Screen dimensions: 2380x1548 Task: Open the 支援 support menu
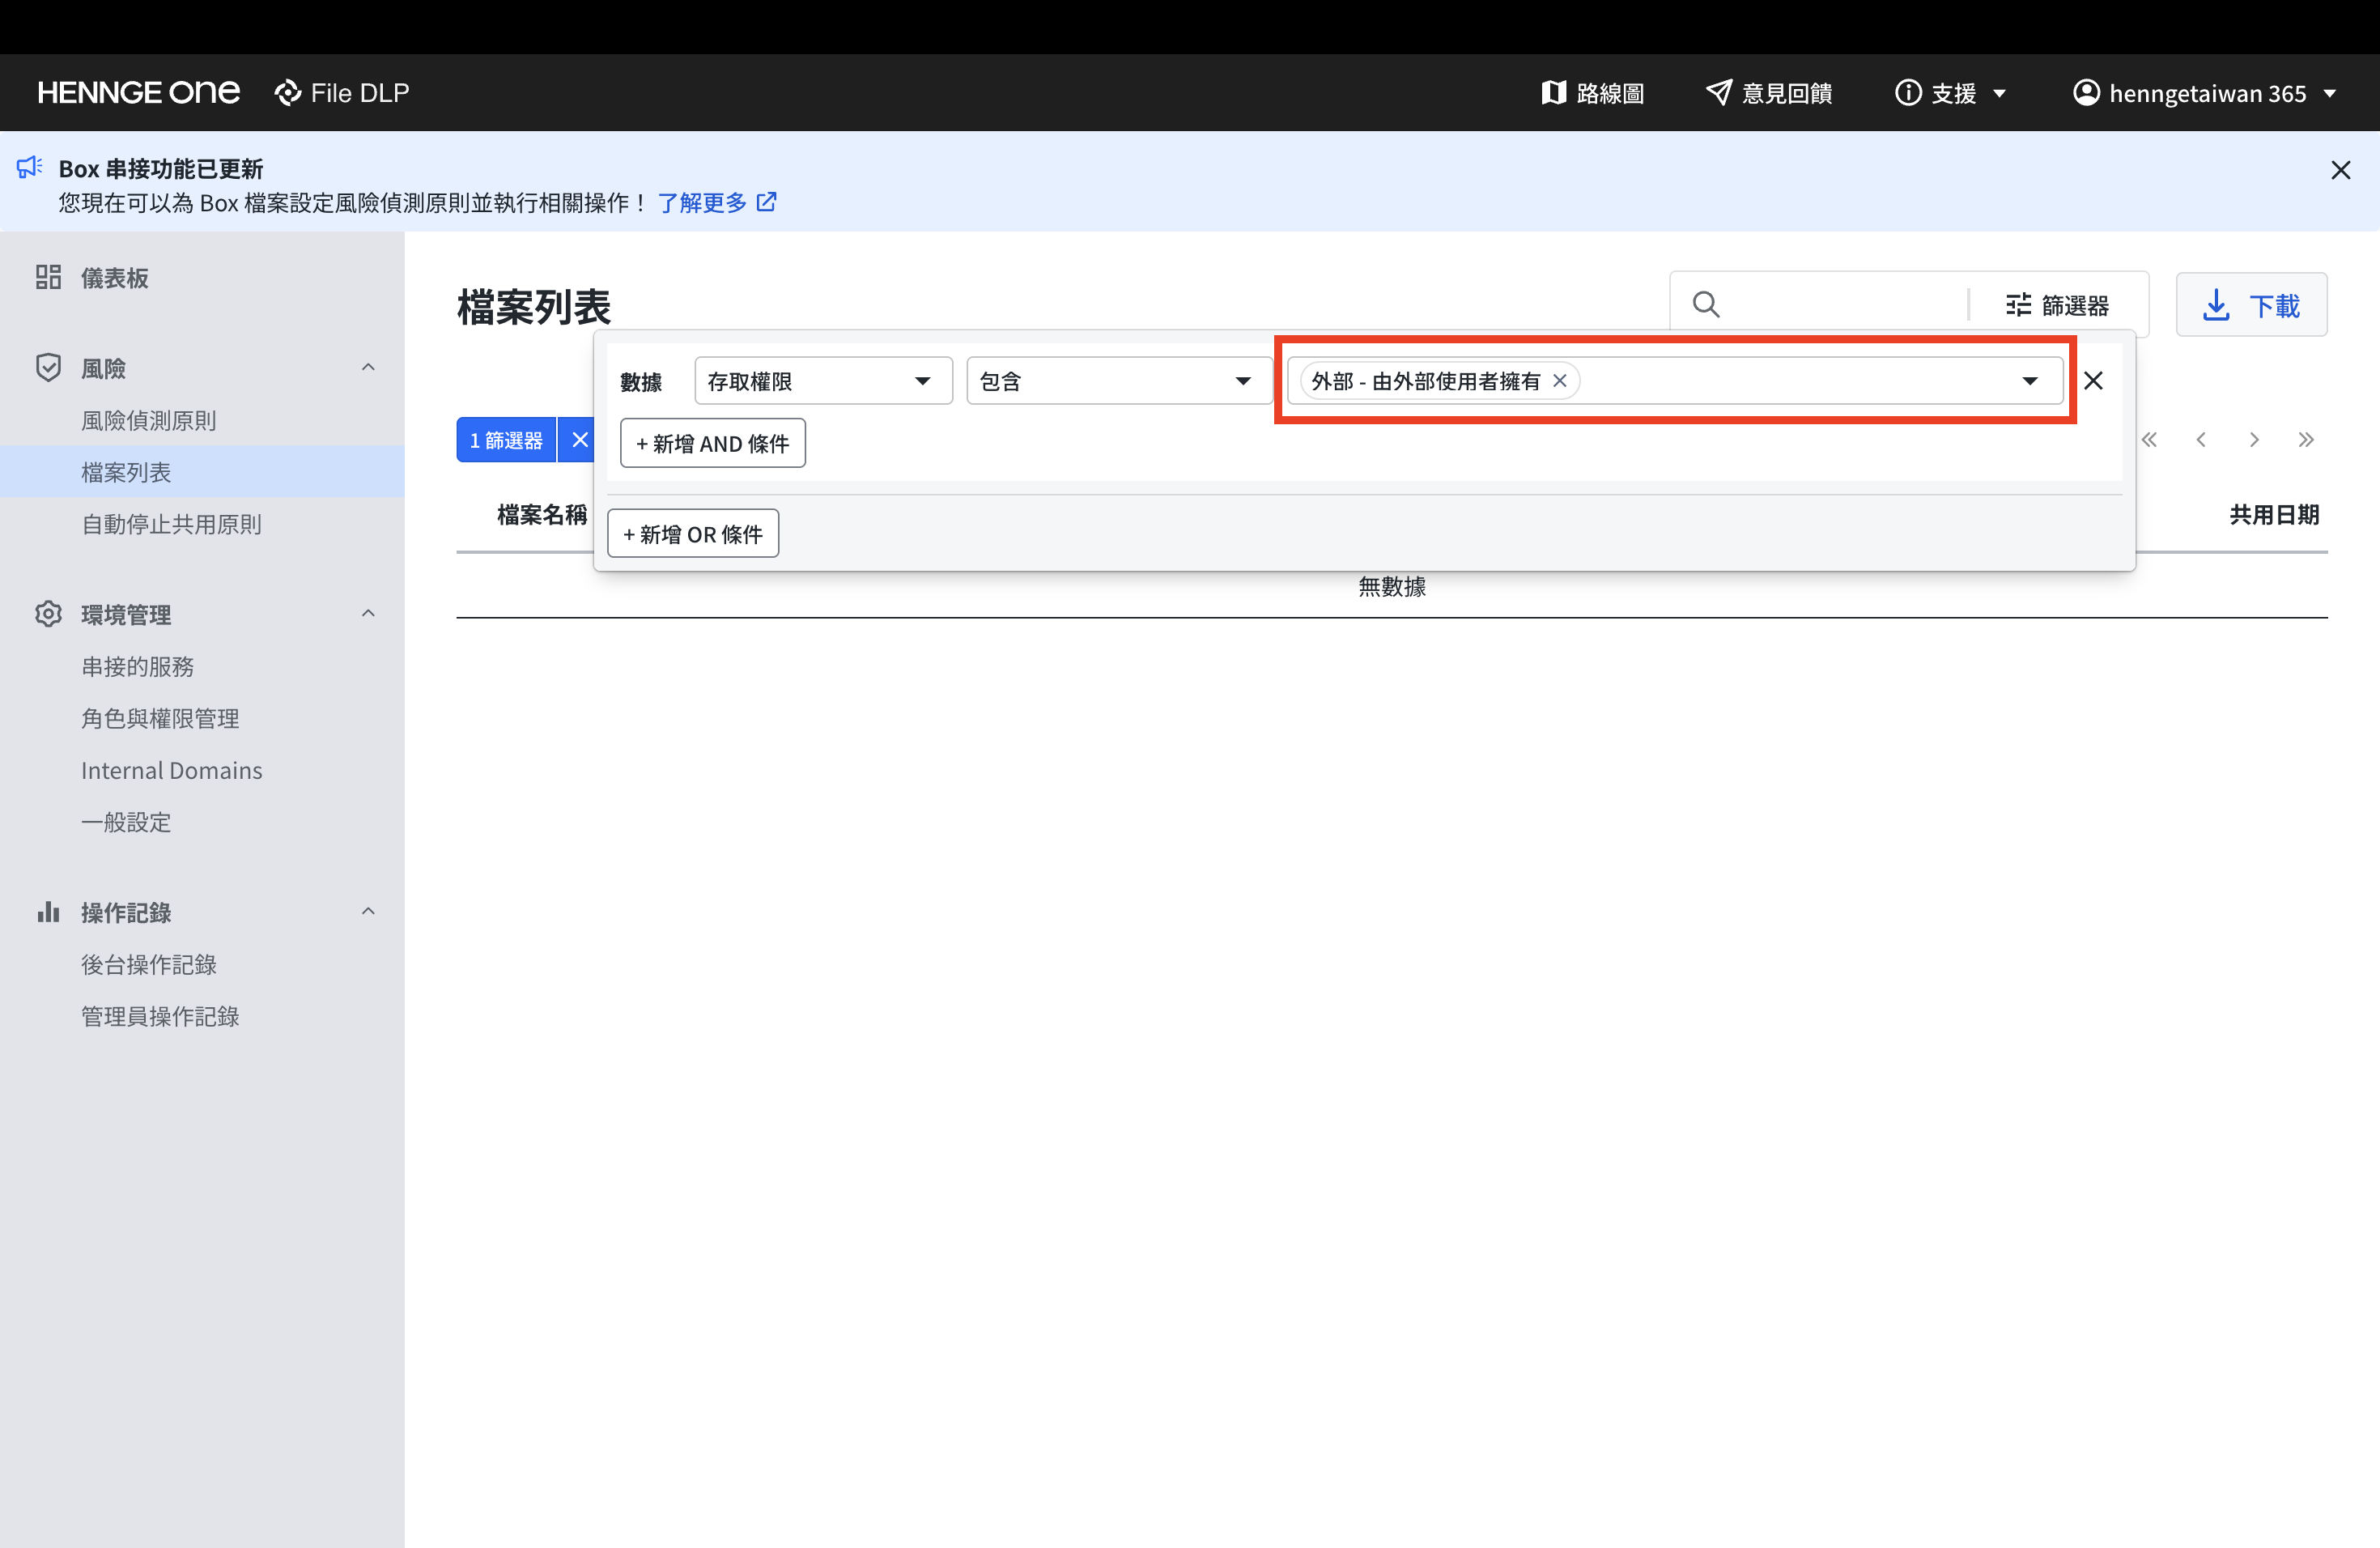(1951, 93)
